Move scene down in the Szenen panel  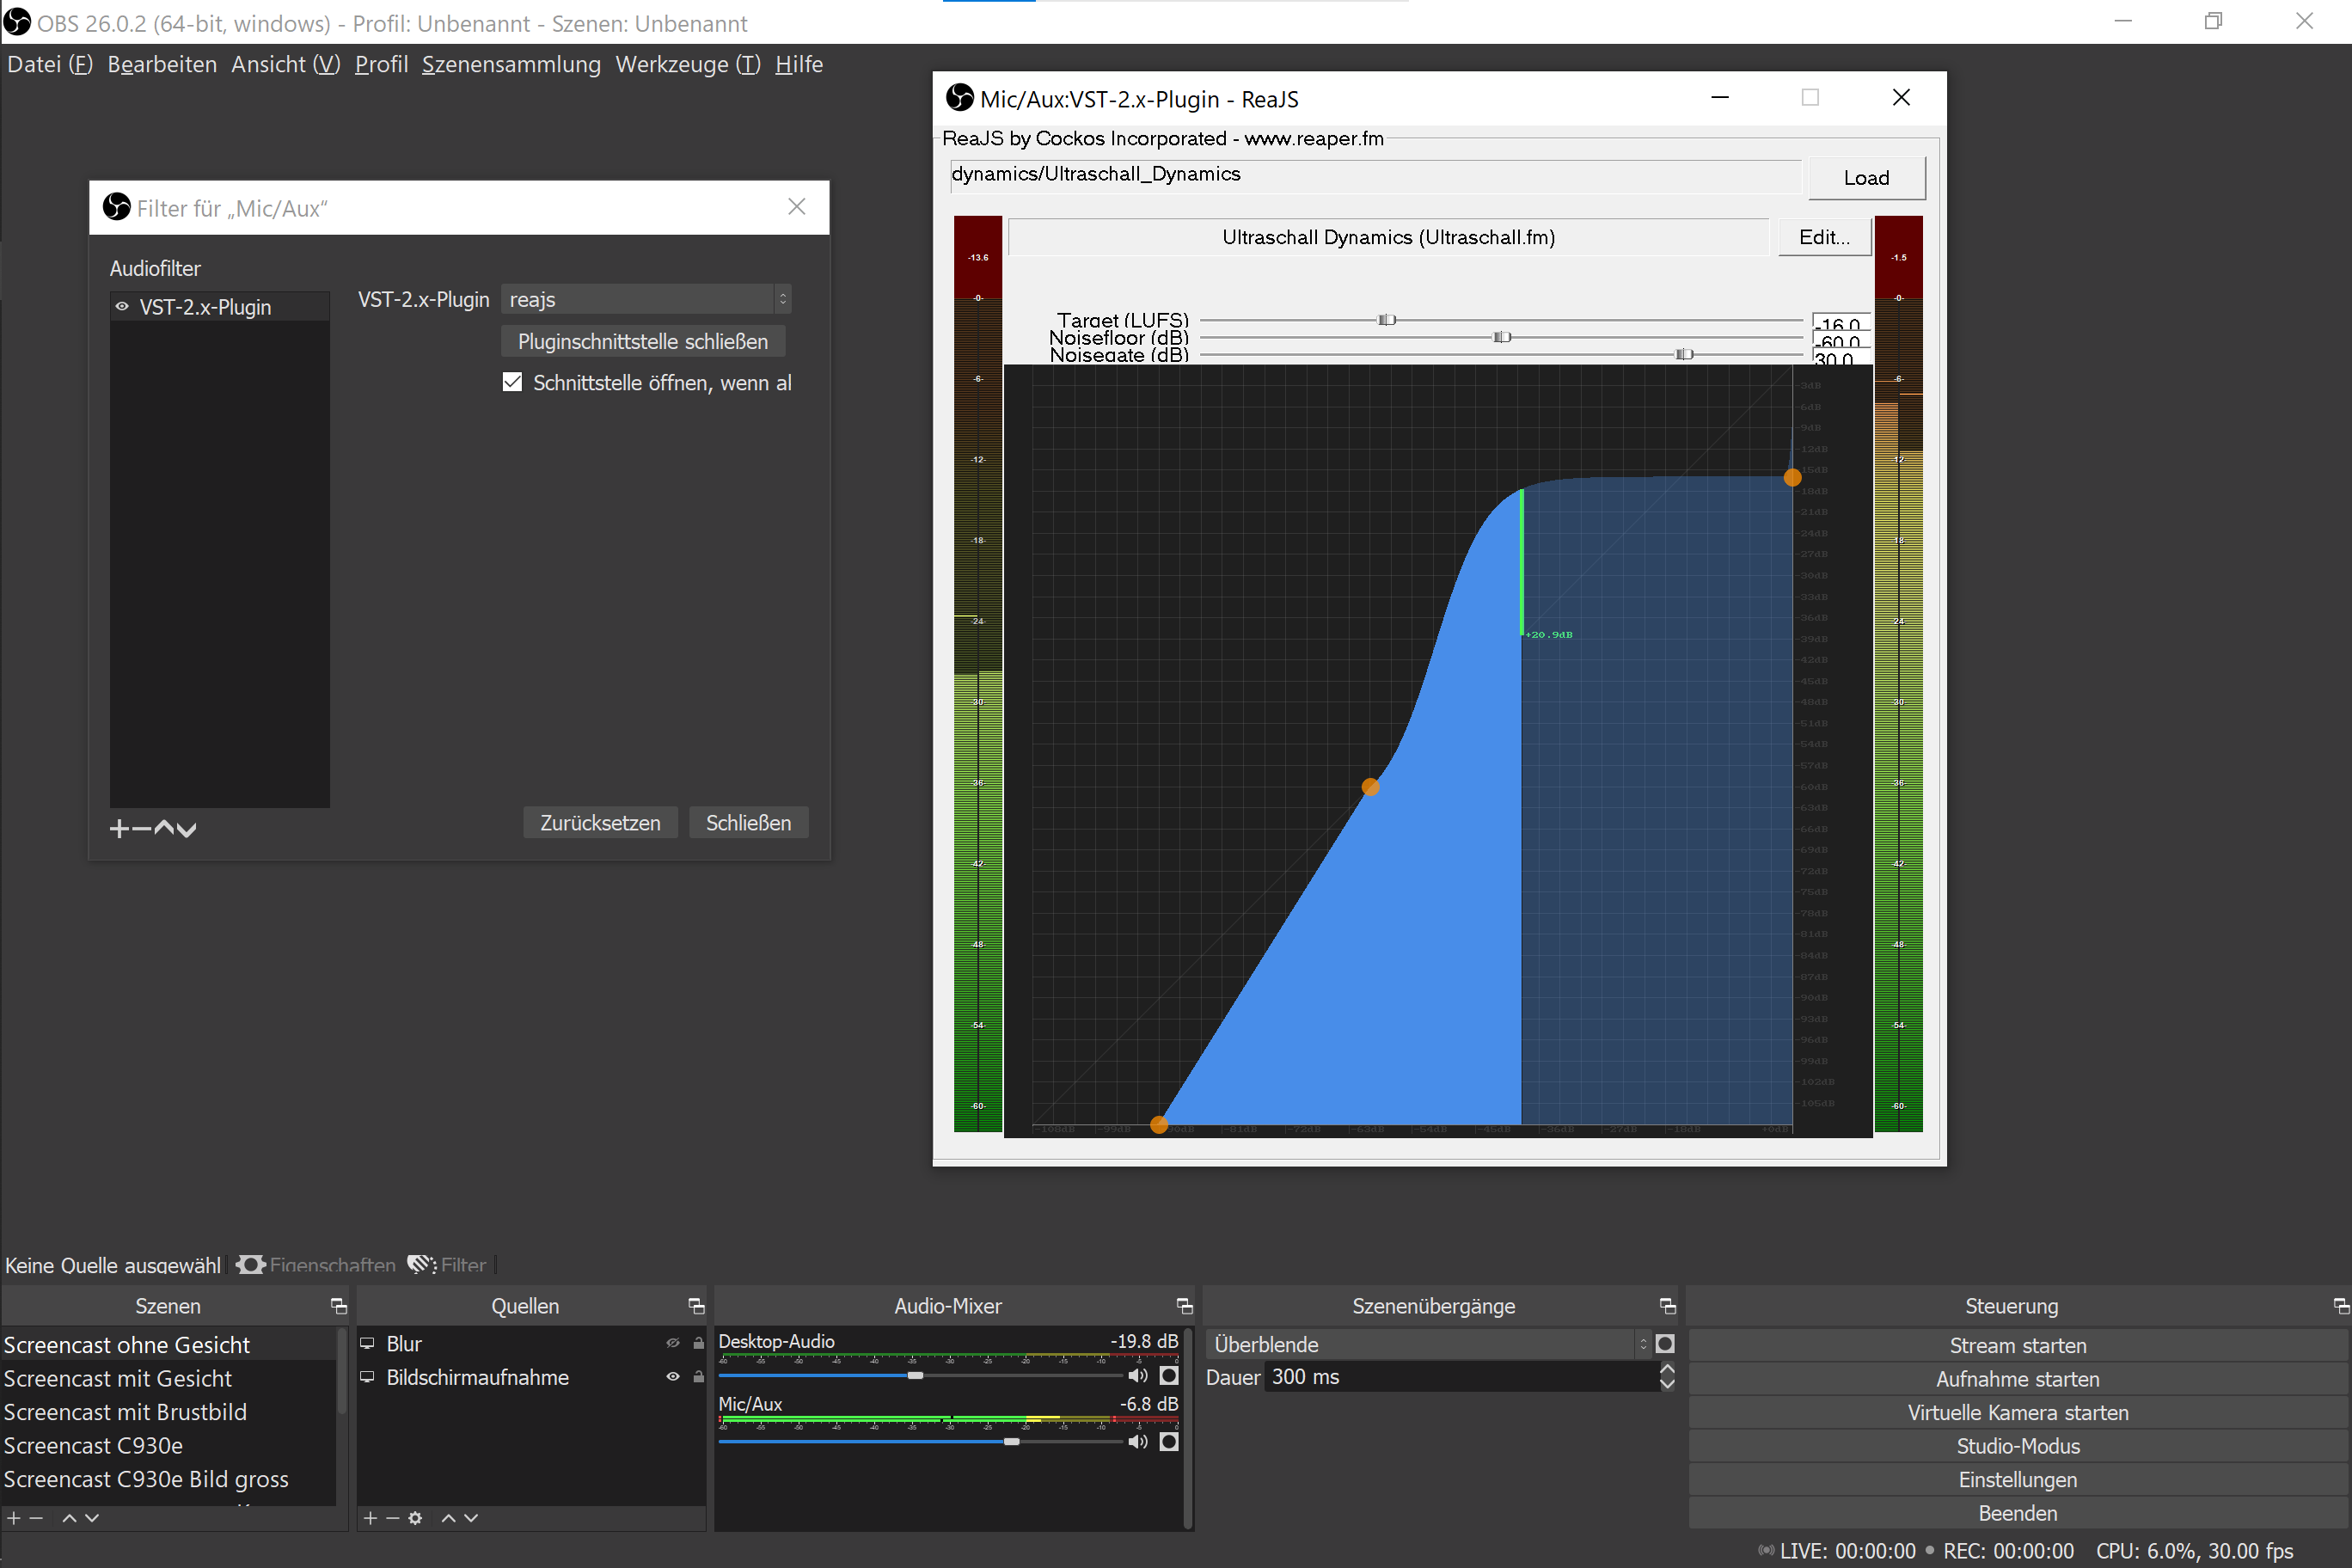[x=92, y=1518]
